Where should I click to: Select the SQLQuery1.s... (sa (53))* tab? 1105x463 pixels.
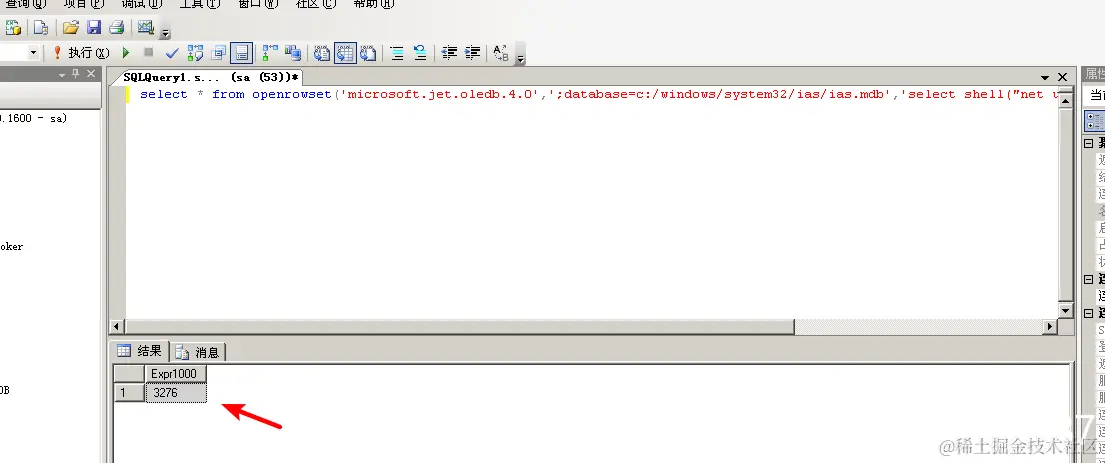click(211, 77)
